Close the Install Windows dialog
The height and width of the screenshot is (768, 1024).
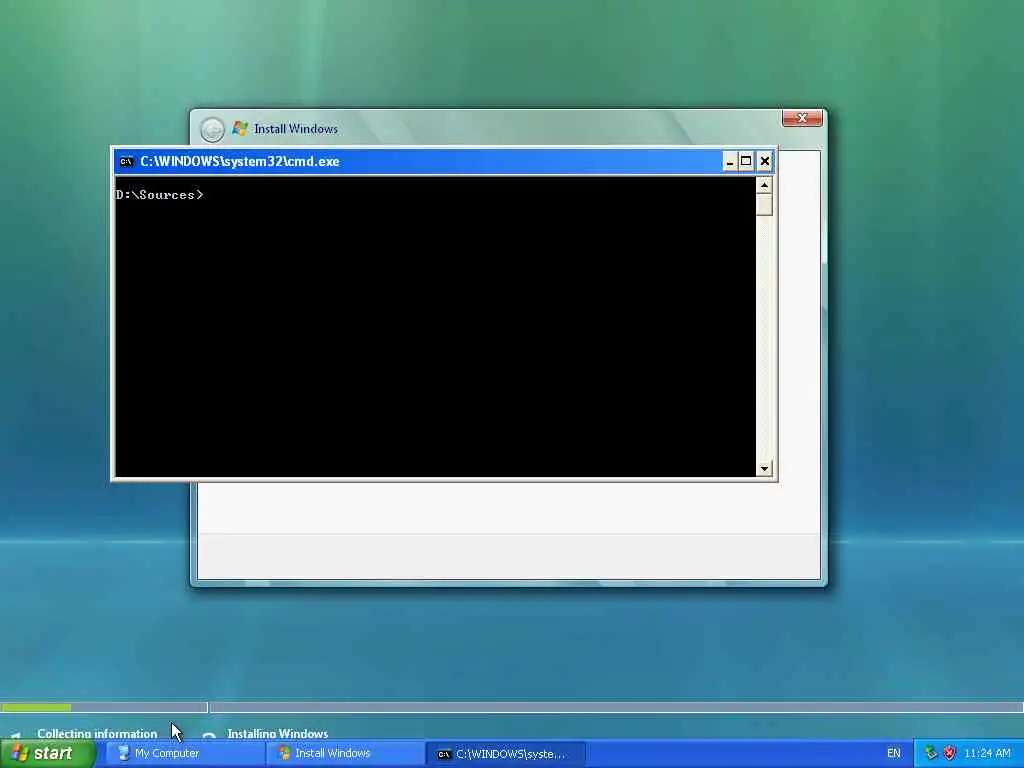coord(802,118)
